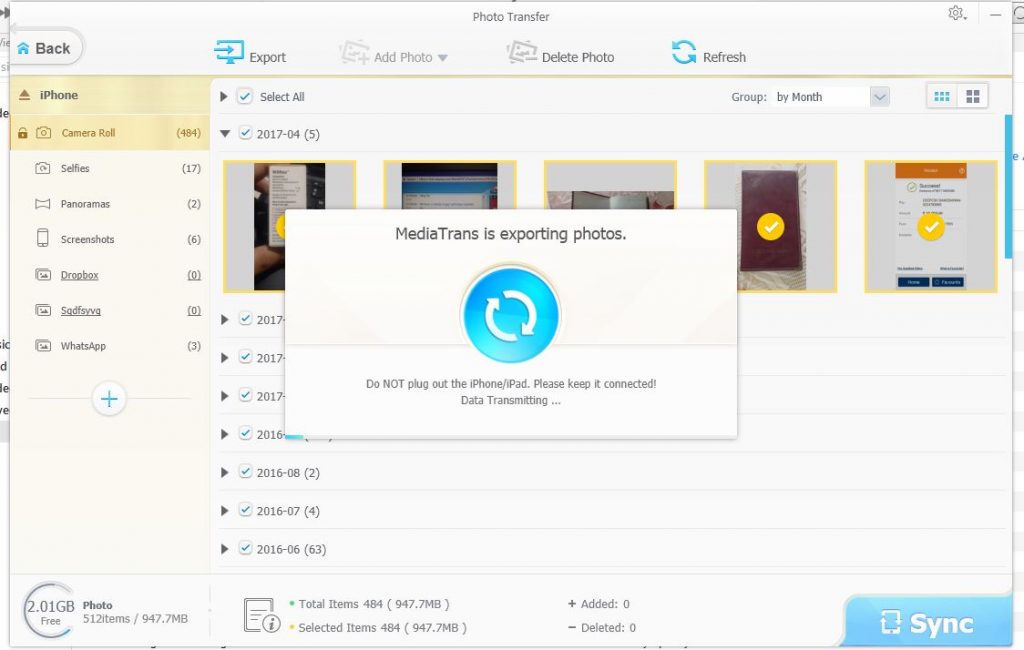Expand the 2016-08 photo group
The width and height of the screenshot is (1024, 650).
click(x=225, y=473)
